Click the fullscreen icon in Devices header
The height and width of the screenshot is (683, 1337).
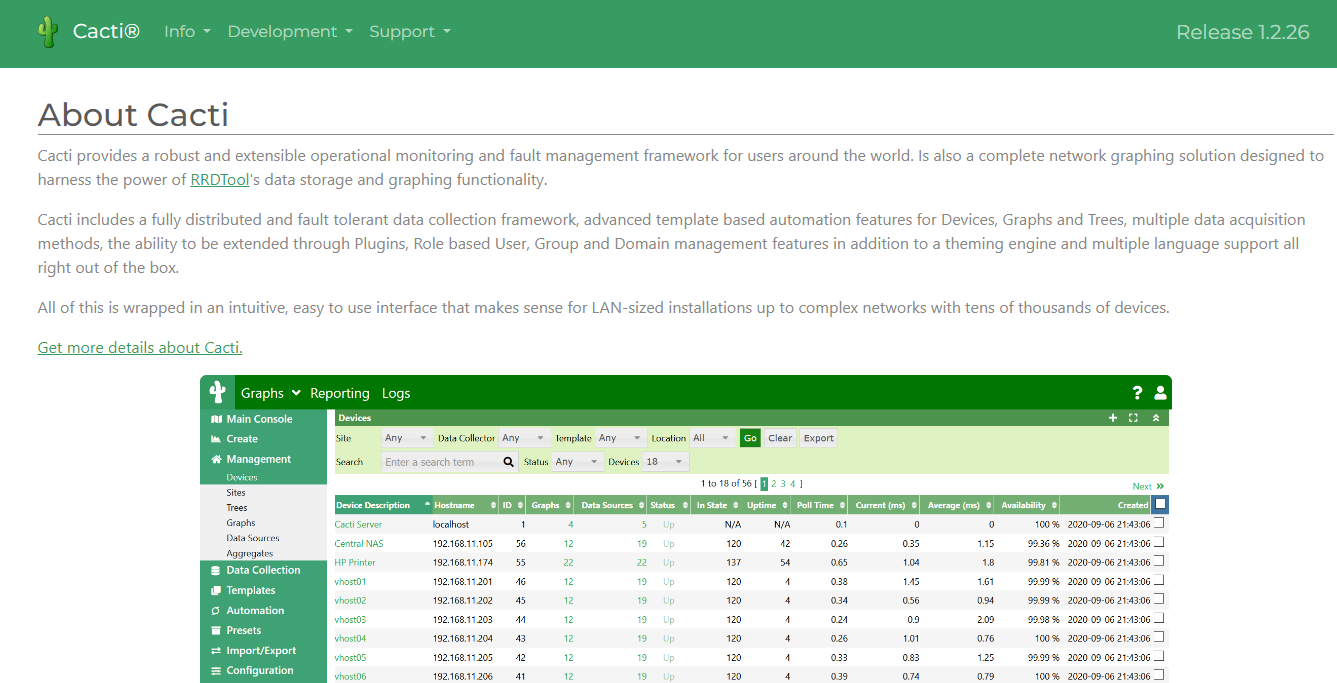1134,418
